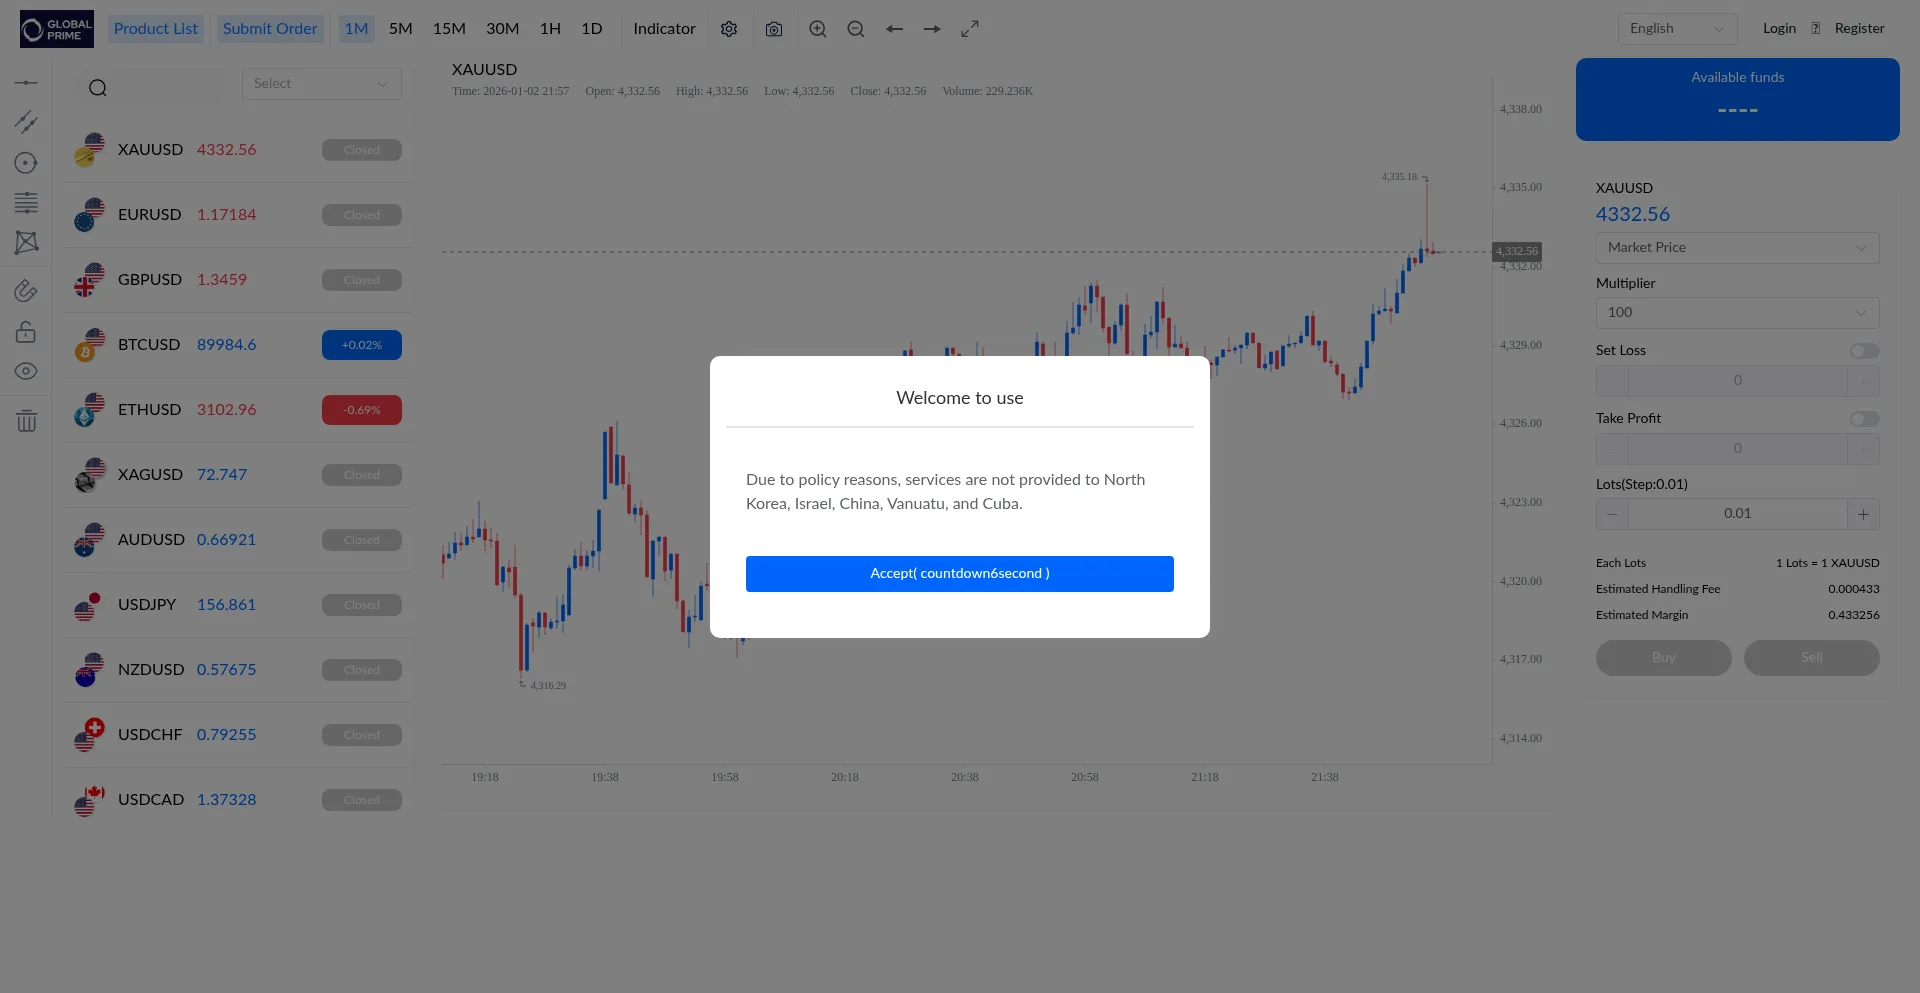Click the Register link

point(1859,29)
